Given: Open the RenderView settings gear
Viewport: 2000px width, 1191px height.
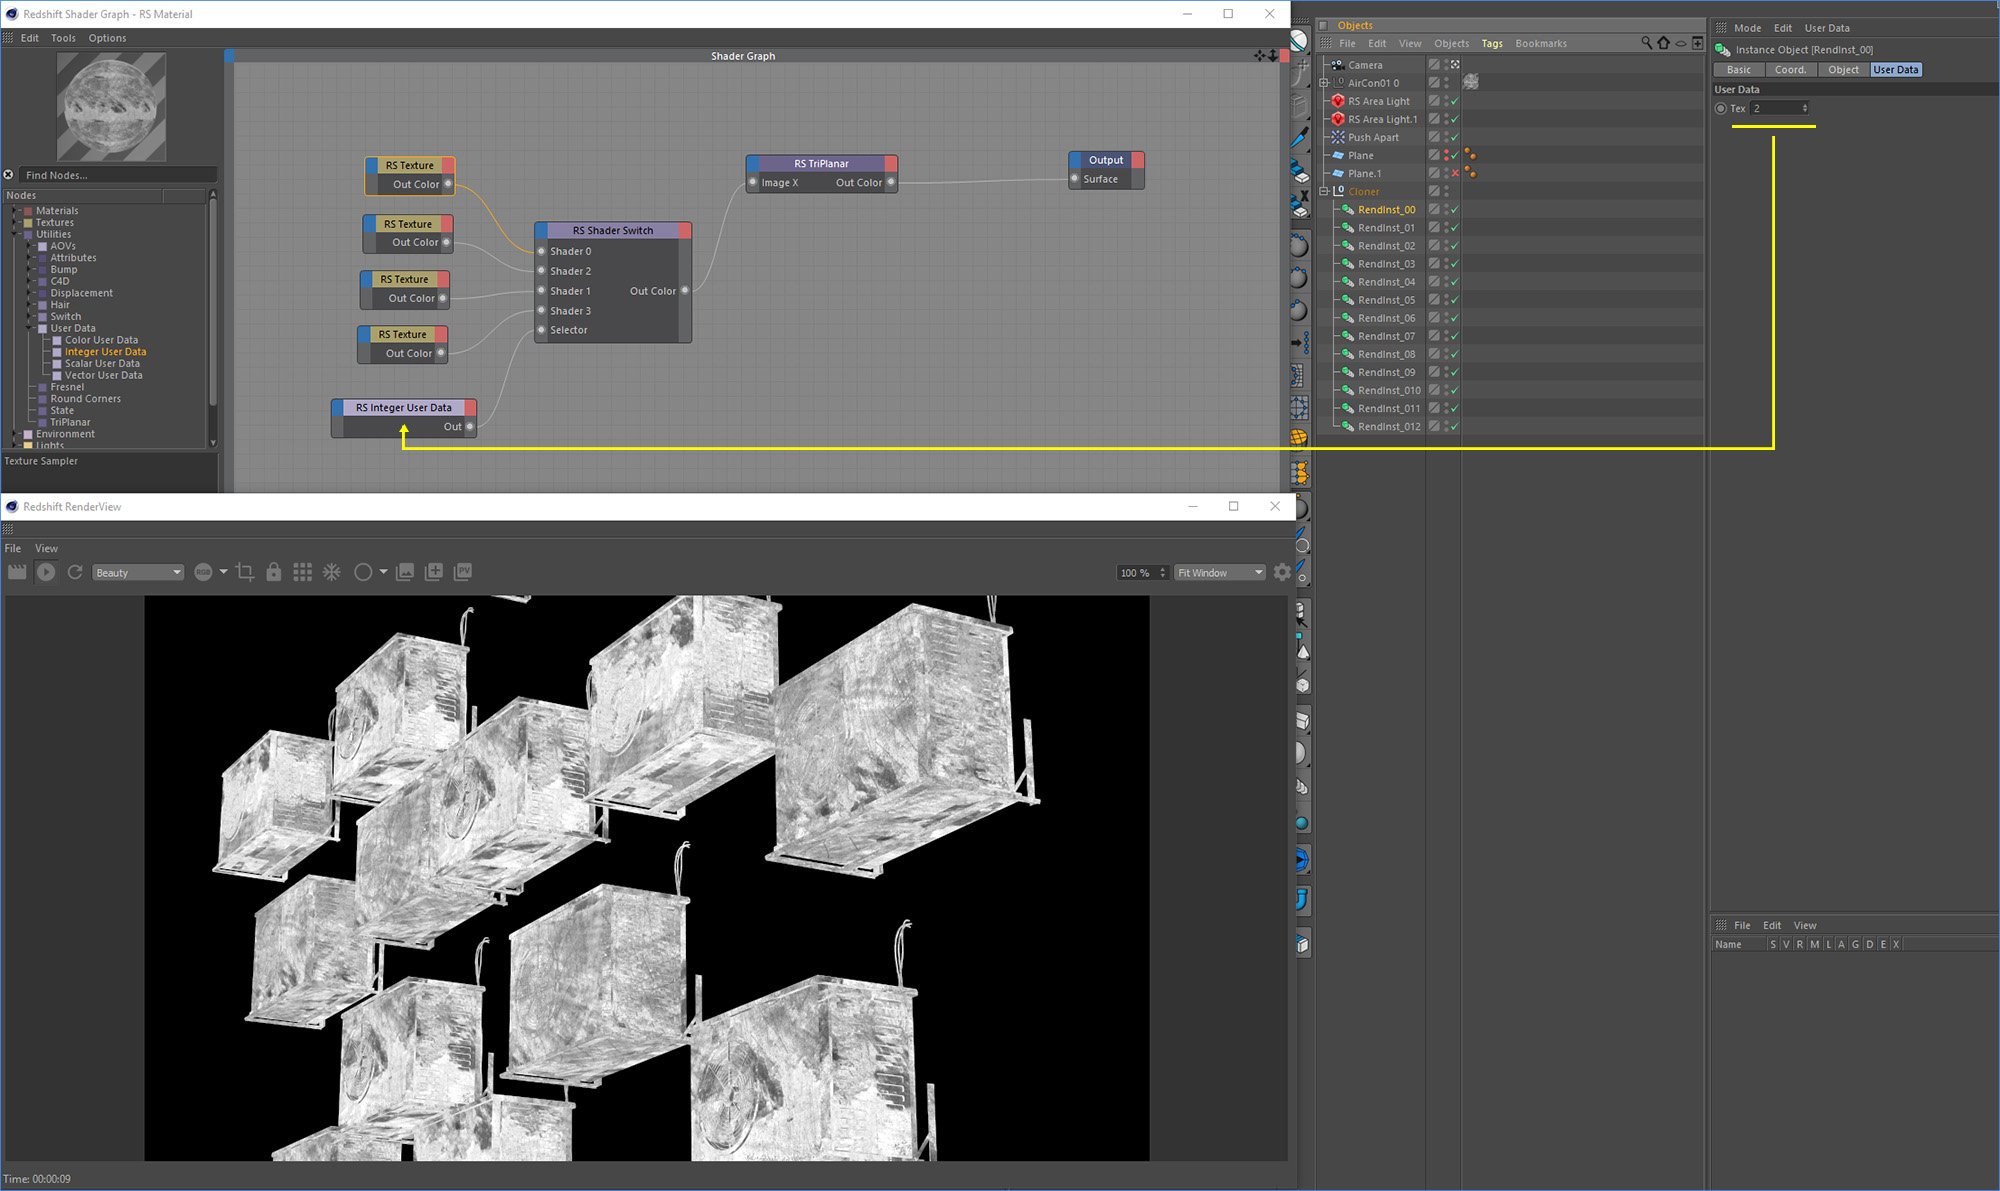Looking at the screenshot, I should tap(1282, 572).
